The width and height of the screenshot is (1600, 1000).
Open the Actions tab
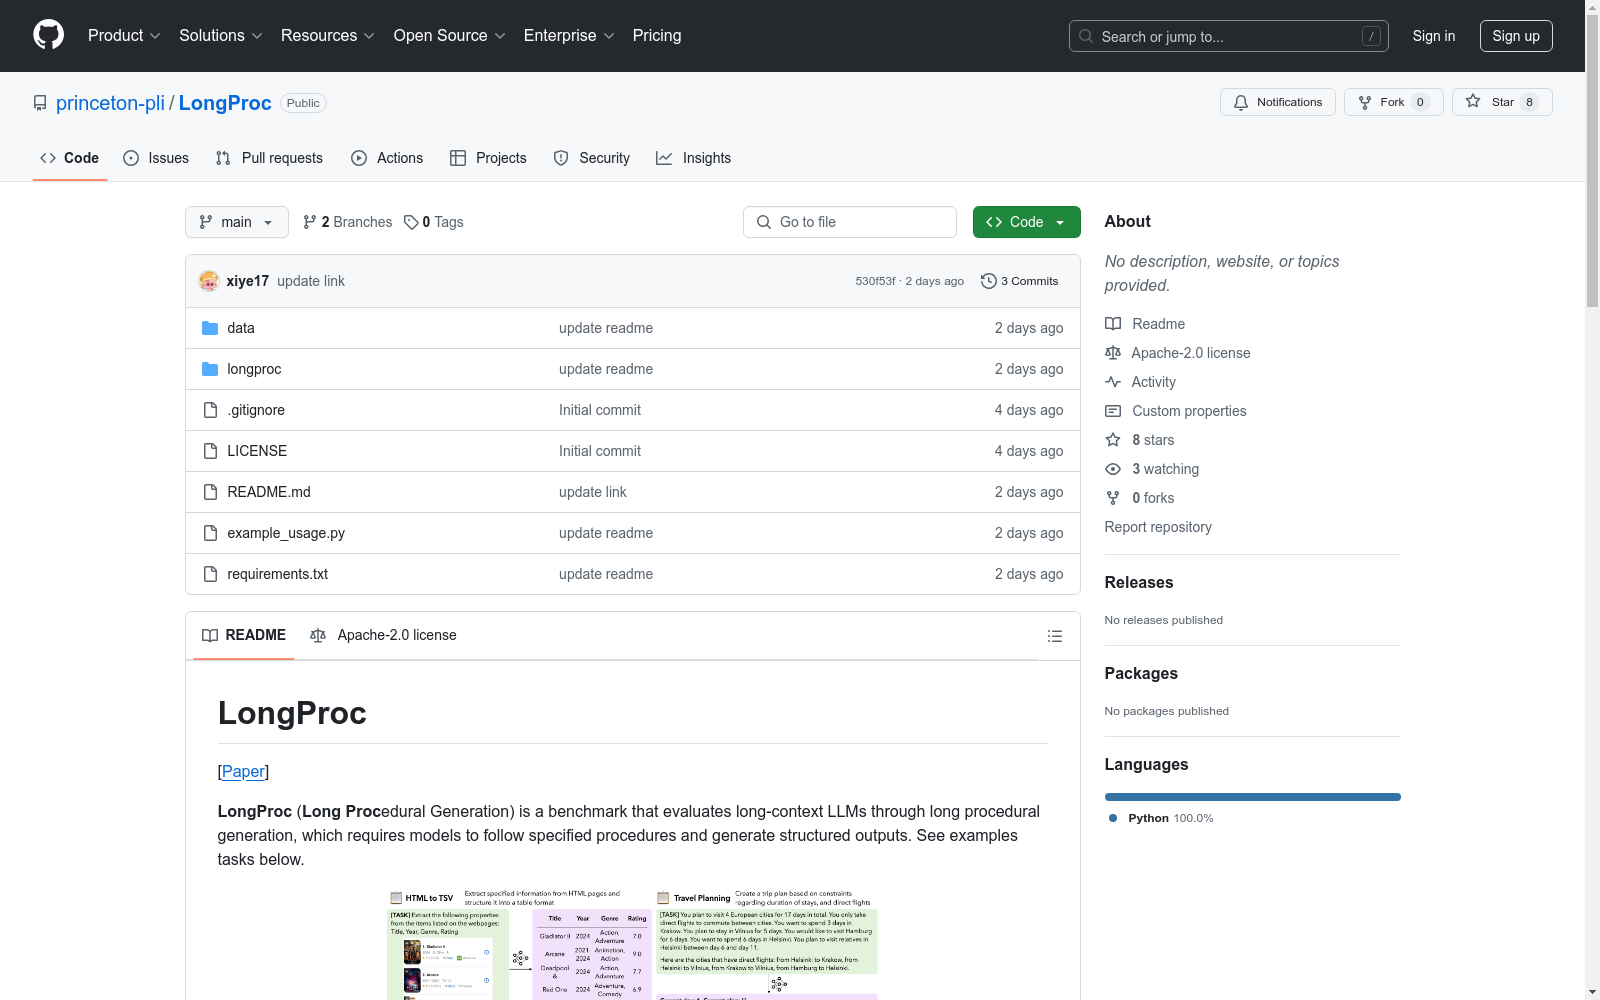point(387,158)
